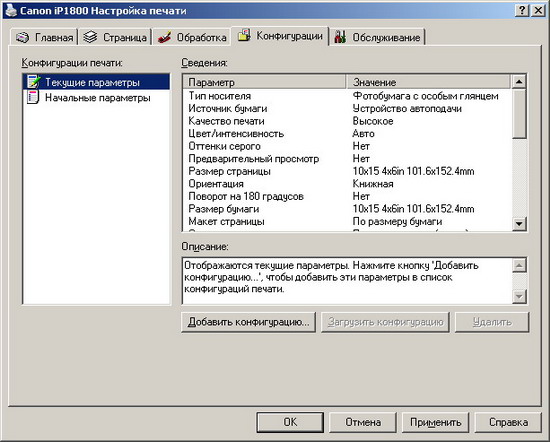Click the Параметр column header
Viewport: 550px width, 442px height.
click(x=264, y=82)
